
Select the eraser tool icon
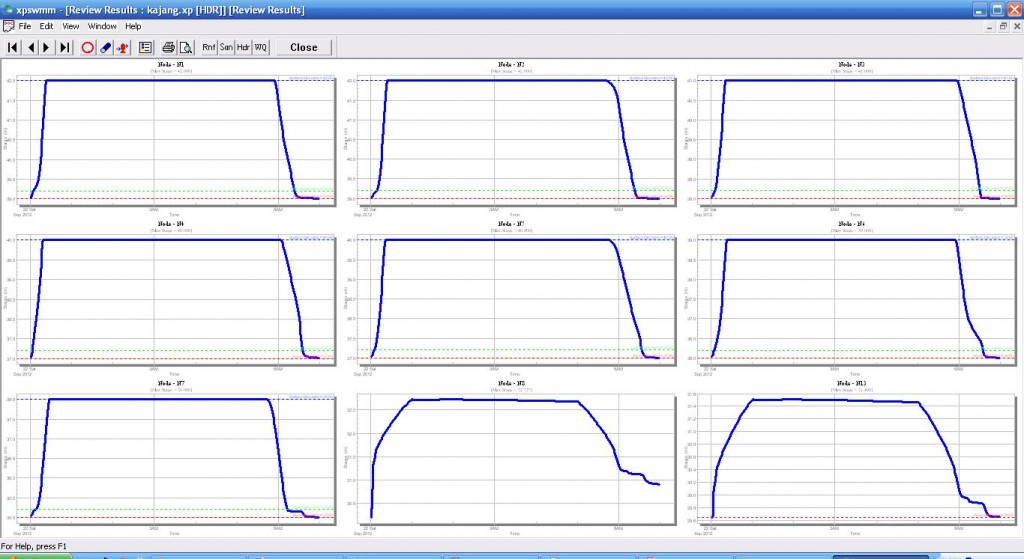[x=105, y=47]
